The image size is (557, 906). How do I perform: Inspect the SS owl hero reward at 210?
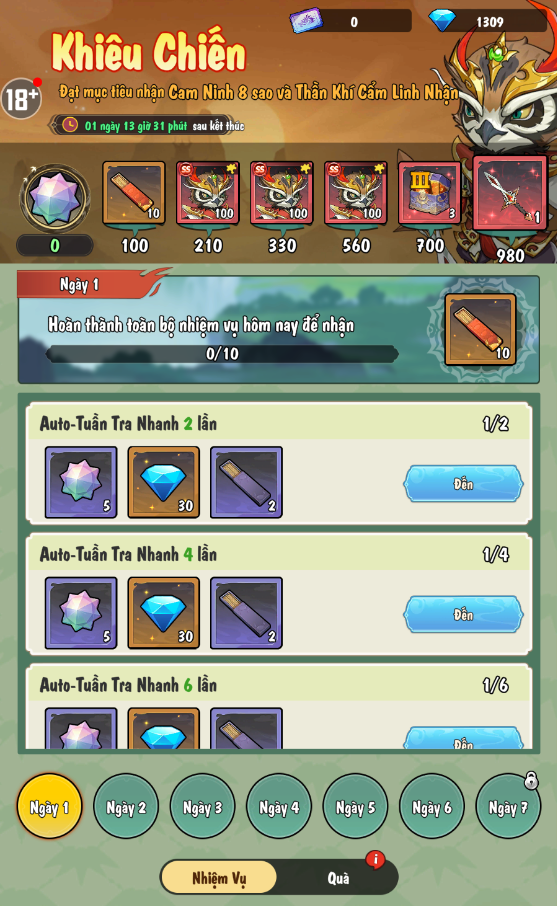pyautogui.click(x=208, y=192)
